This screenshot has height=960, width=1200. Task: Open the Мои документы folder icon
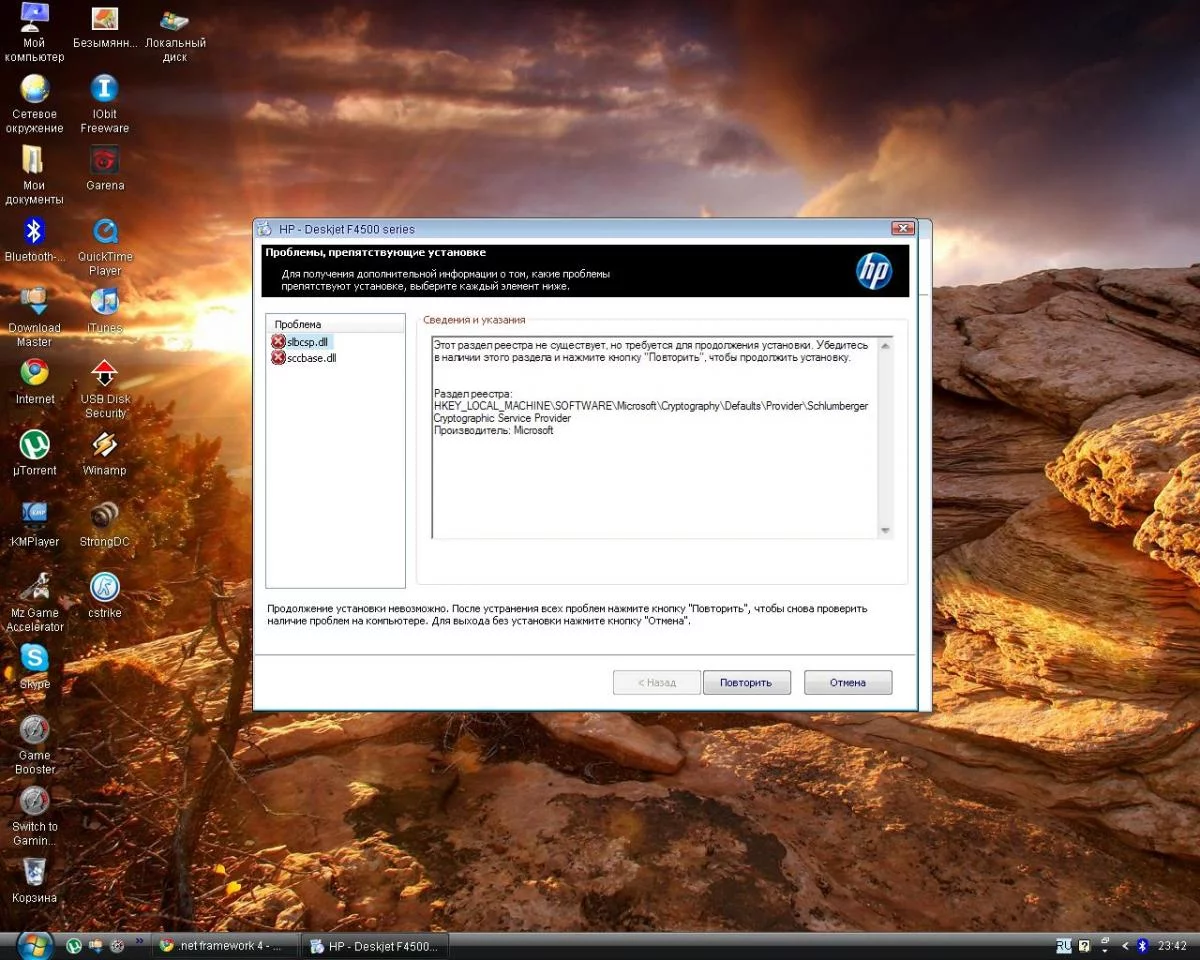34,174
